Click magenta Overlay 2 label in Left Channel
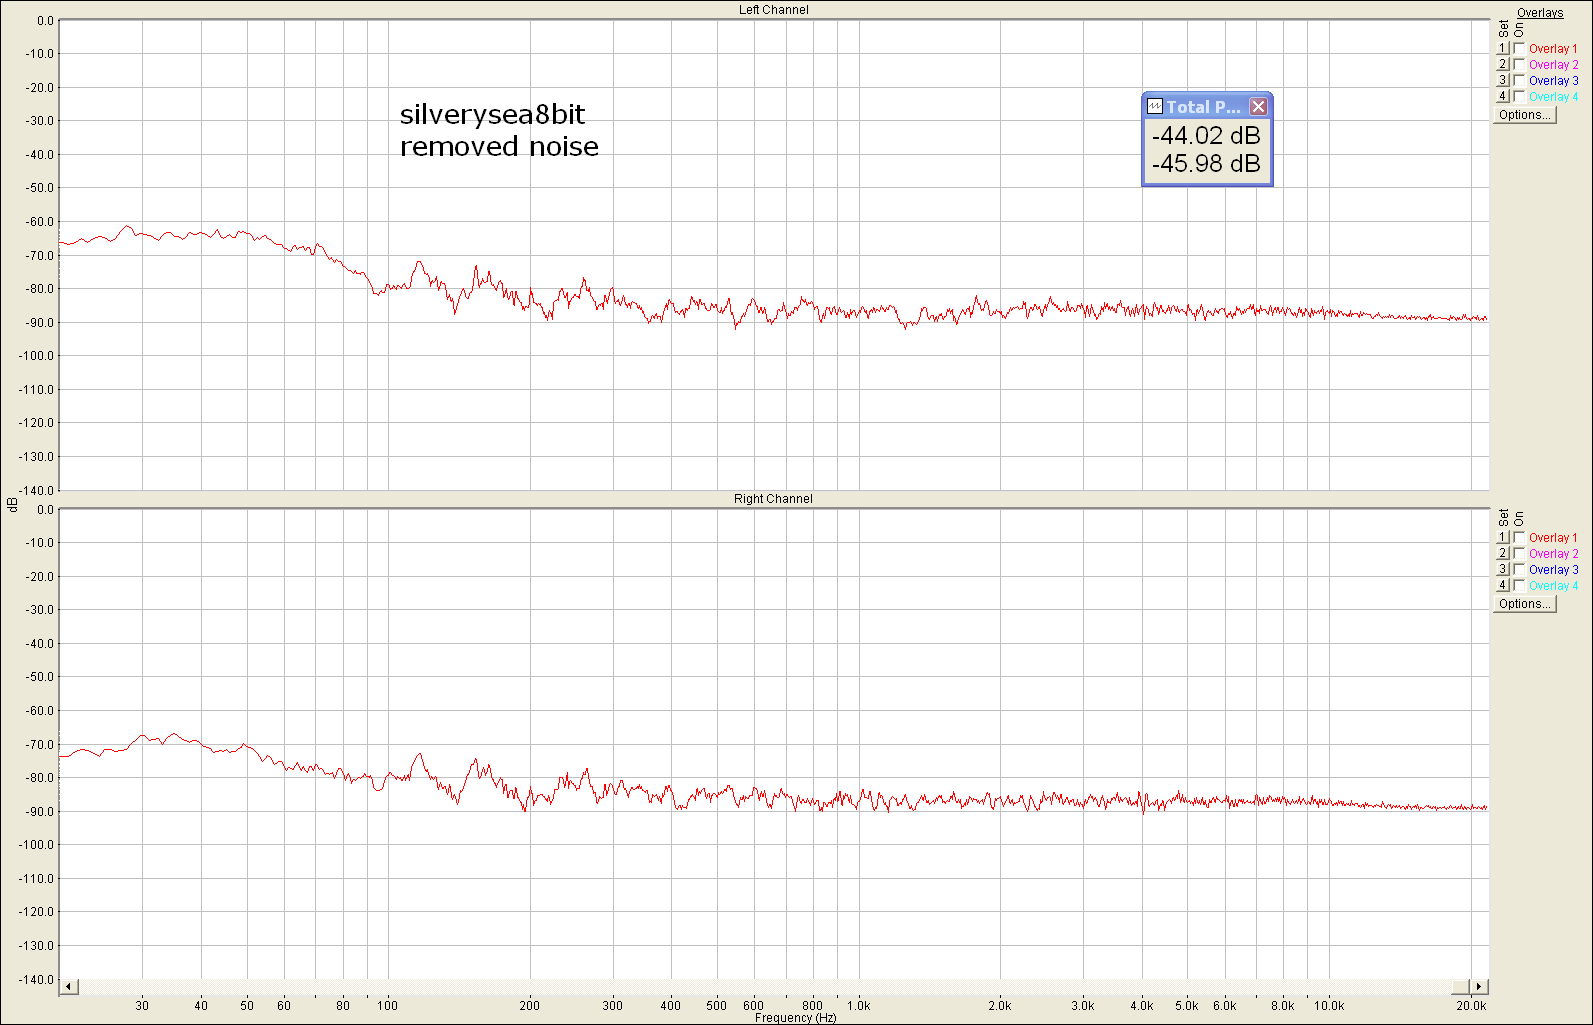This screenshot has width=1593, height=1025. click(x=1553, y=65)
